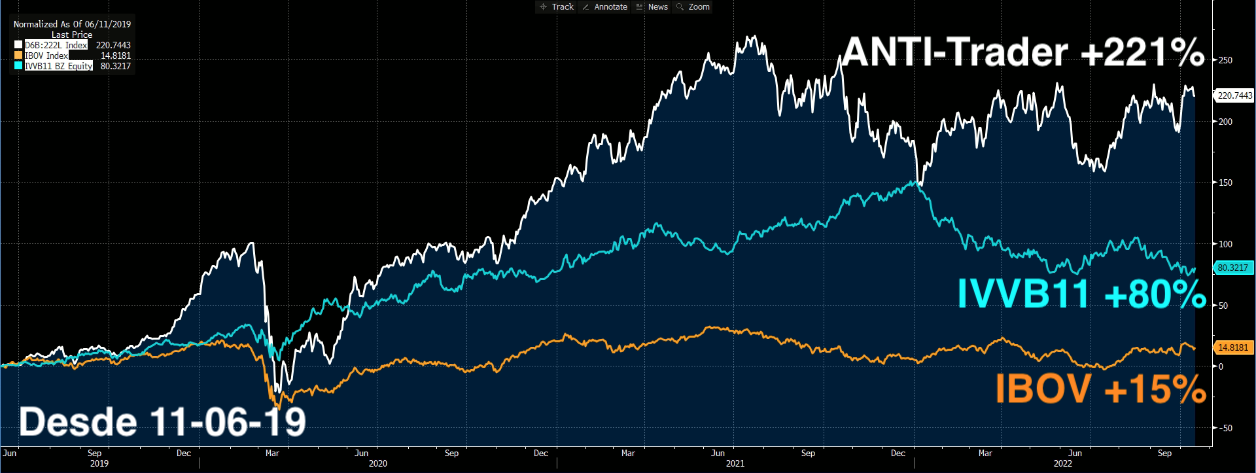The height and width of the screenshot is (473, 1256).
Task: Select the D6B:222L Index legend label
Action: pos(55,44)
